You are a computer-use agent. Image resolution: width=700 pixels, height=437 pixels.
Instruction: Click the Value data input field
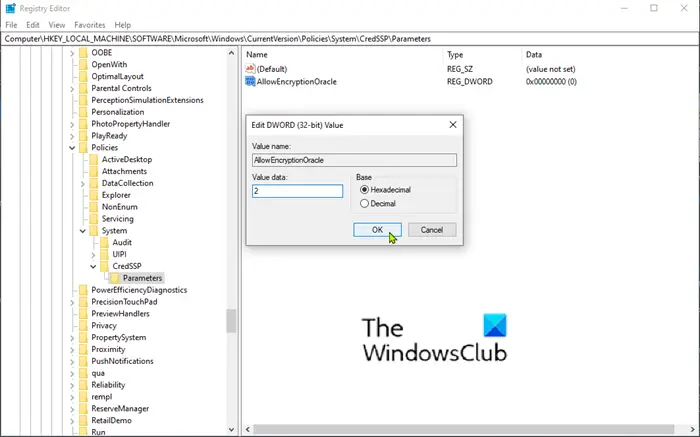[297, 191]
